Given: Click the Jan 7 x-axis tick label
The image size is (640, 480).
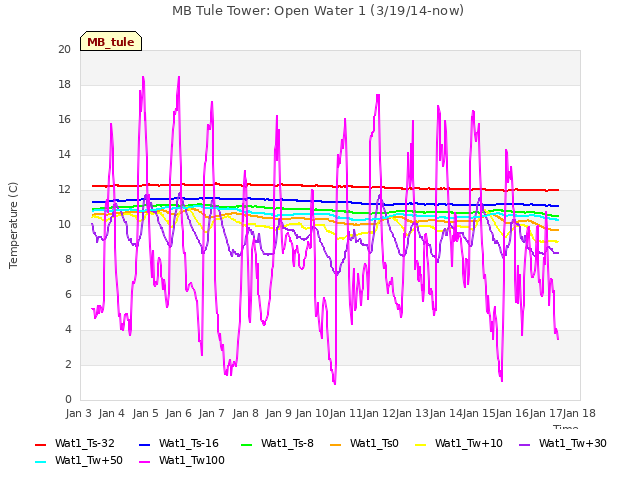Looking at the screenshot, I should tap(212, 413).
